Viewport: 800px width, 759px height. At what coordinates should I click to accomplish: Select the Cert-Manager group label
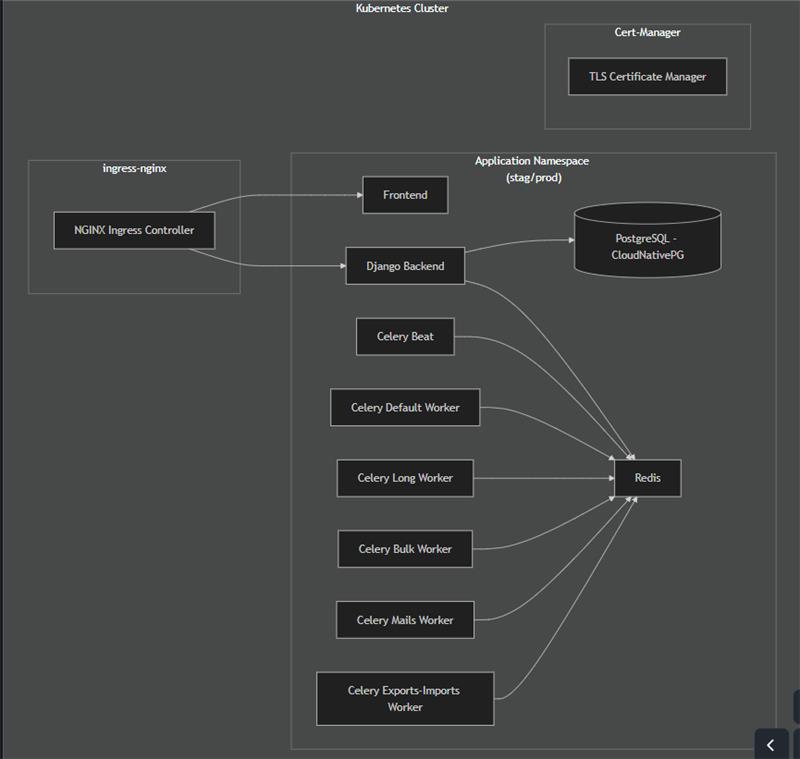tap(647, 33)
